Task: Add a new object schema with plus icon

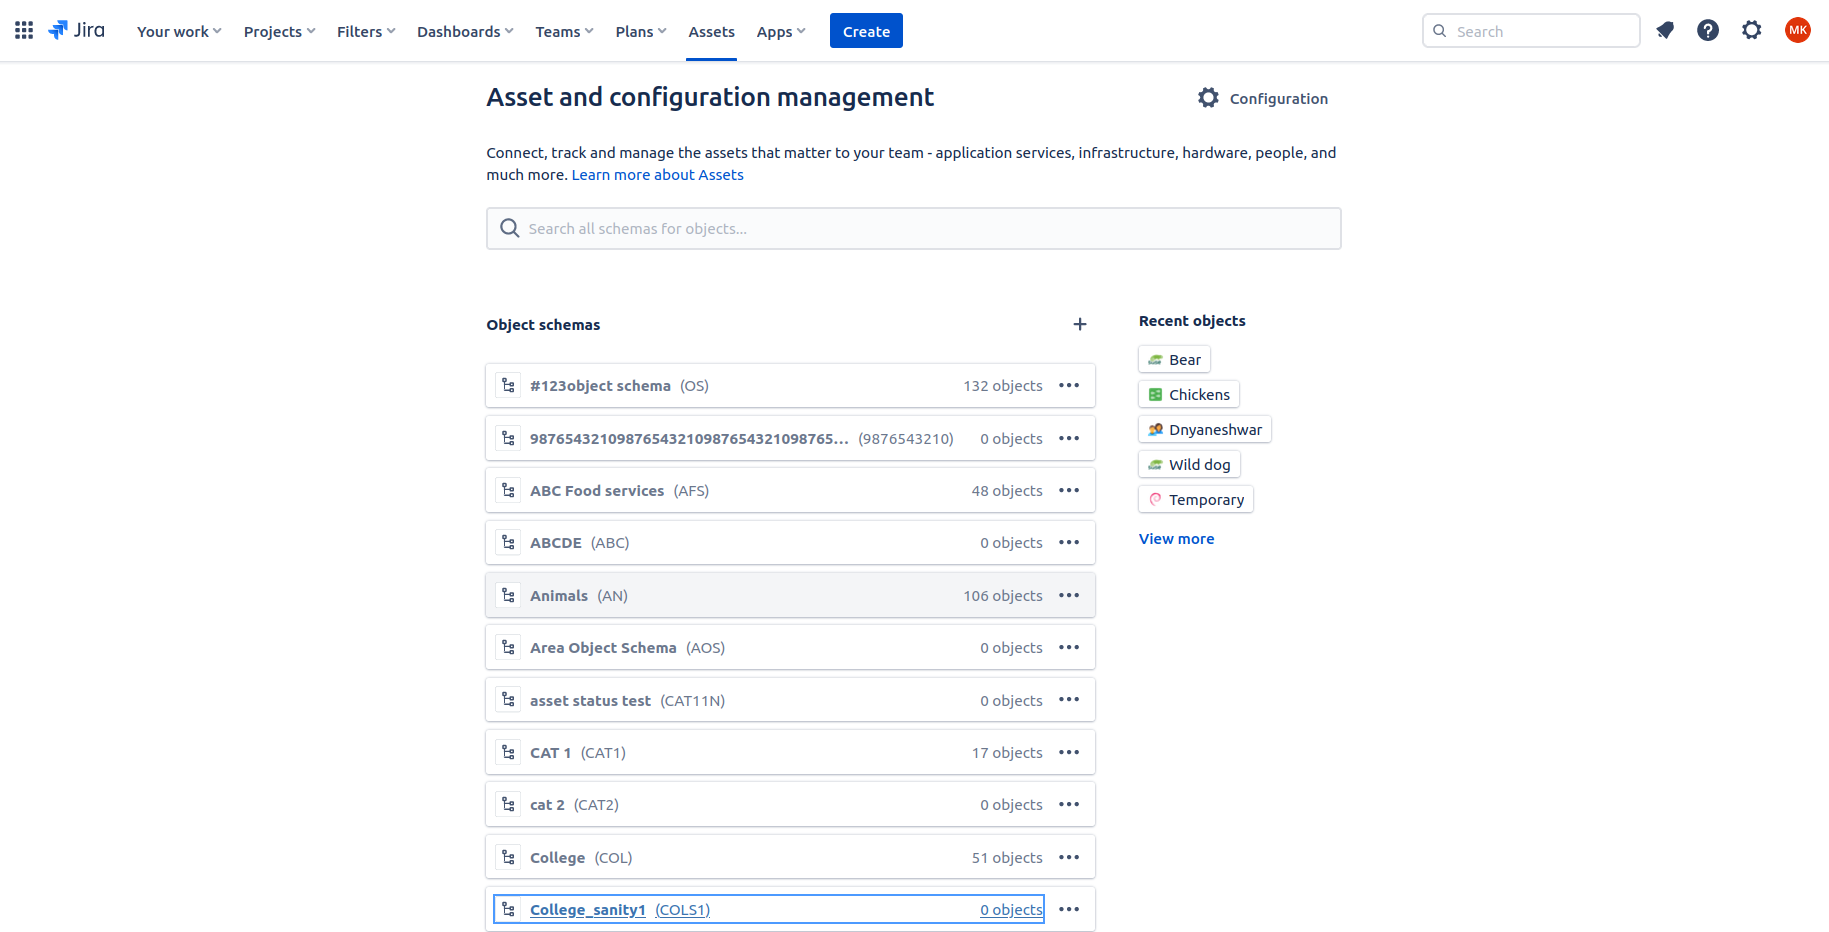Action: coord(1079,324)
